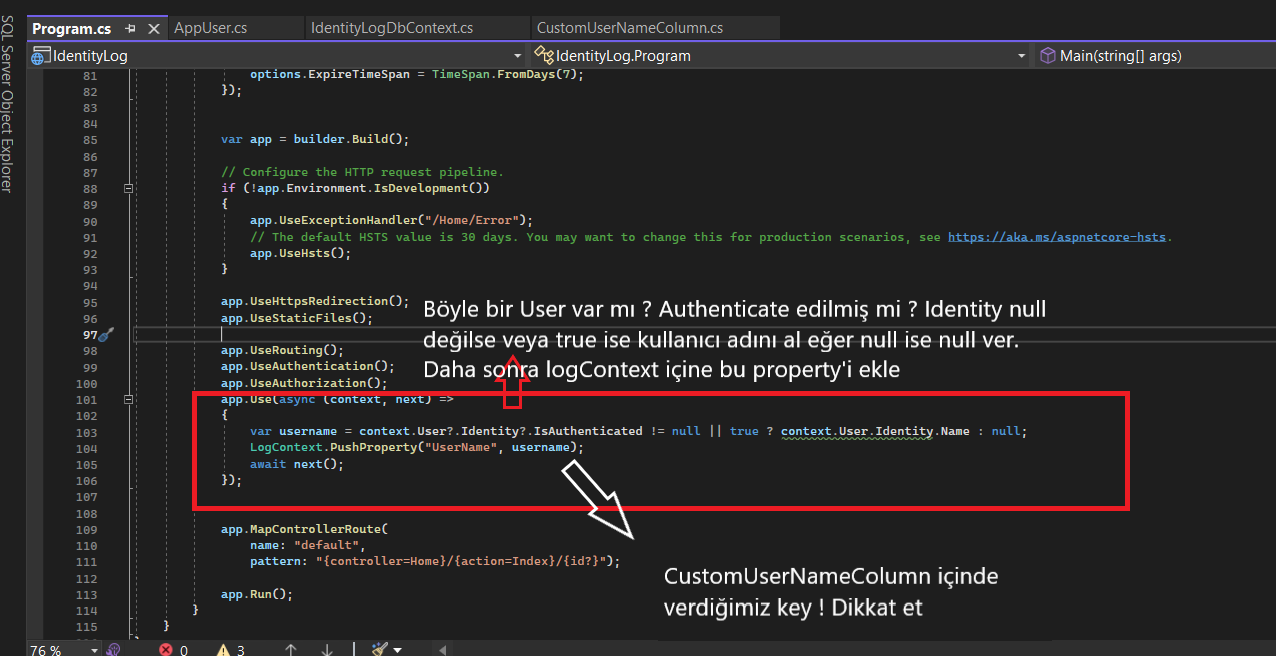Click the pin icon on the Program.cs tab
This screenshot has height=656, width=1276.
(130, 28)
